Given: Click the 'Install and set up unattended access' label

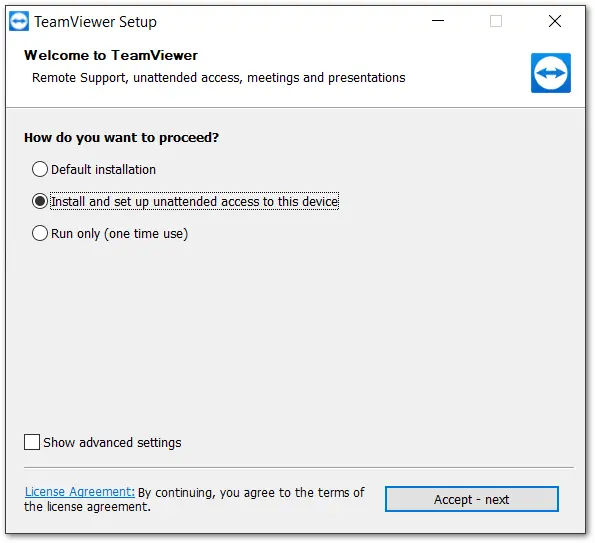Looking at the screenshot, I should 195,201.
